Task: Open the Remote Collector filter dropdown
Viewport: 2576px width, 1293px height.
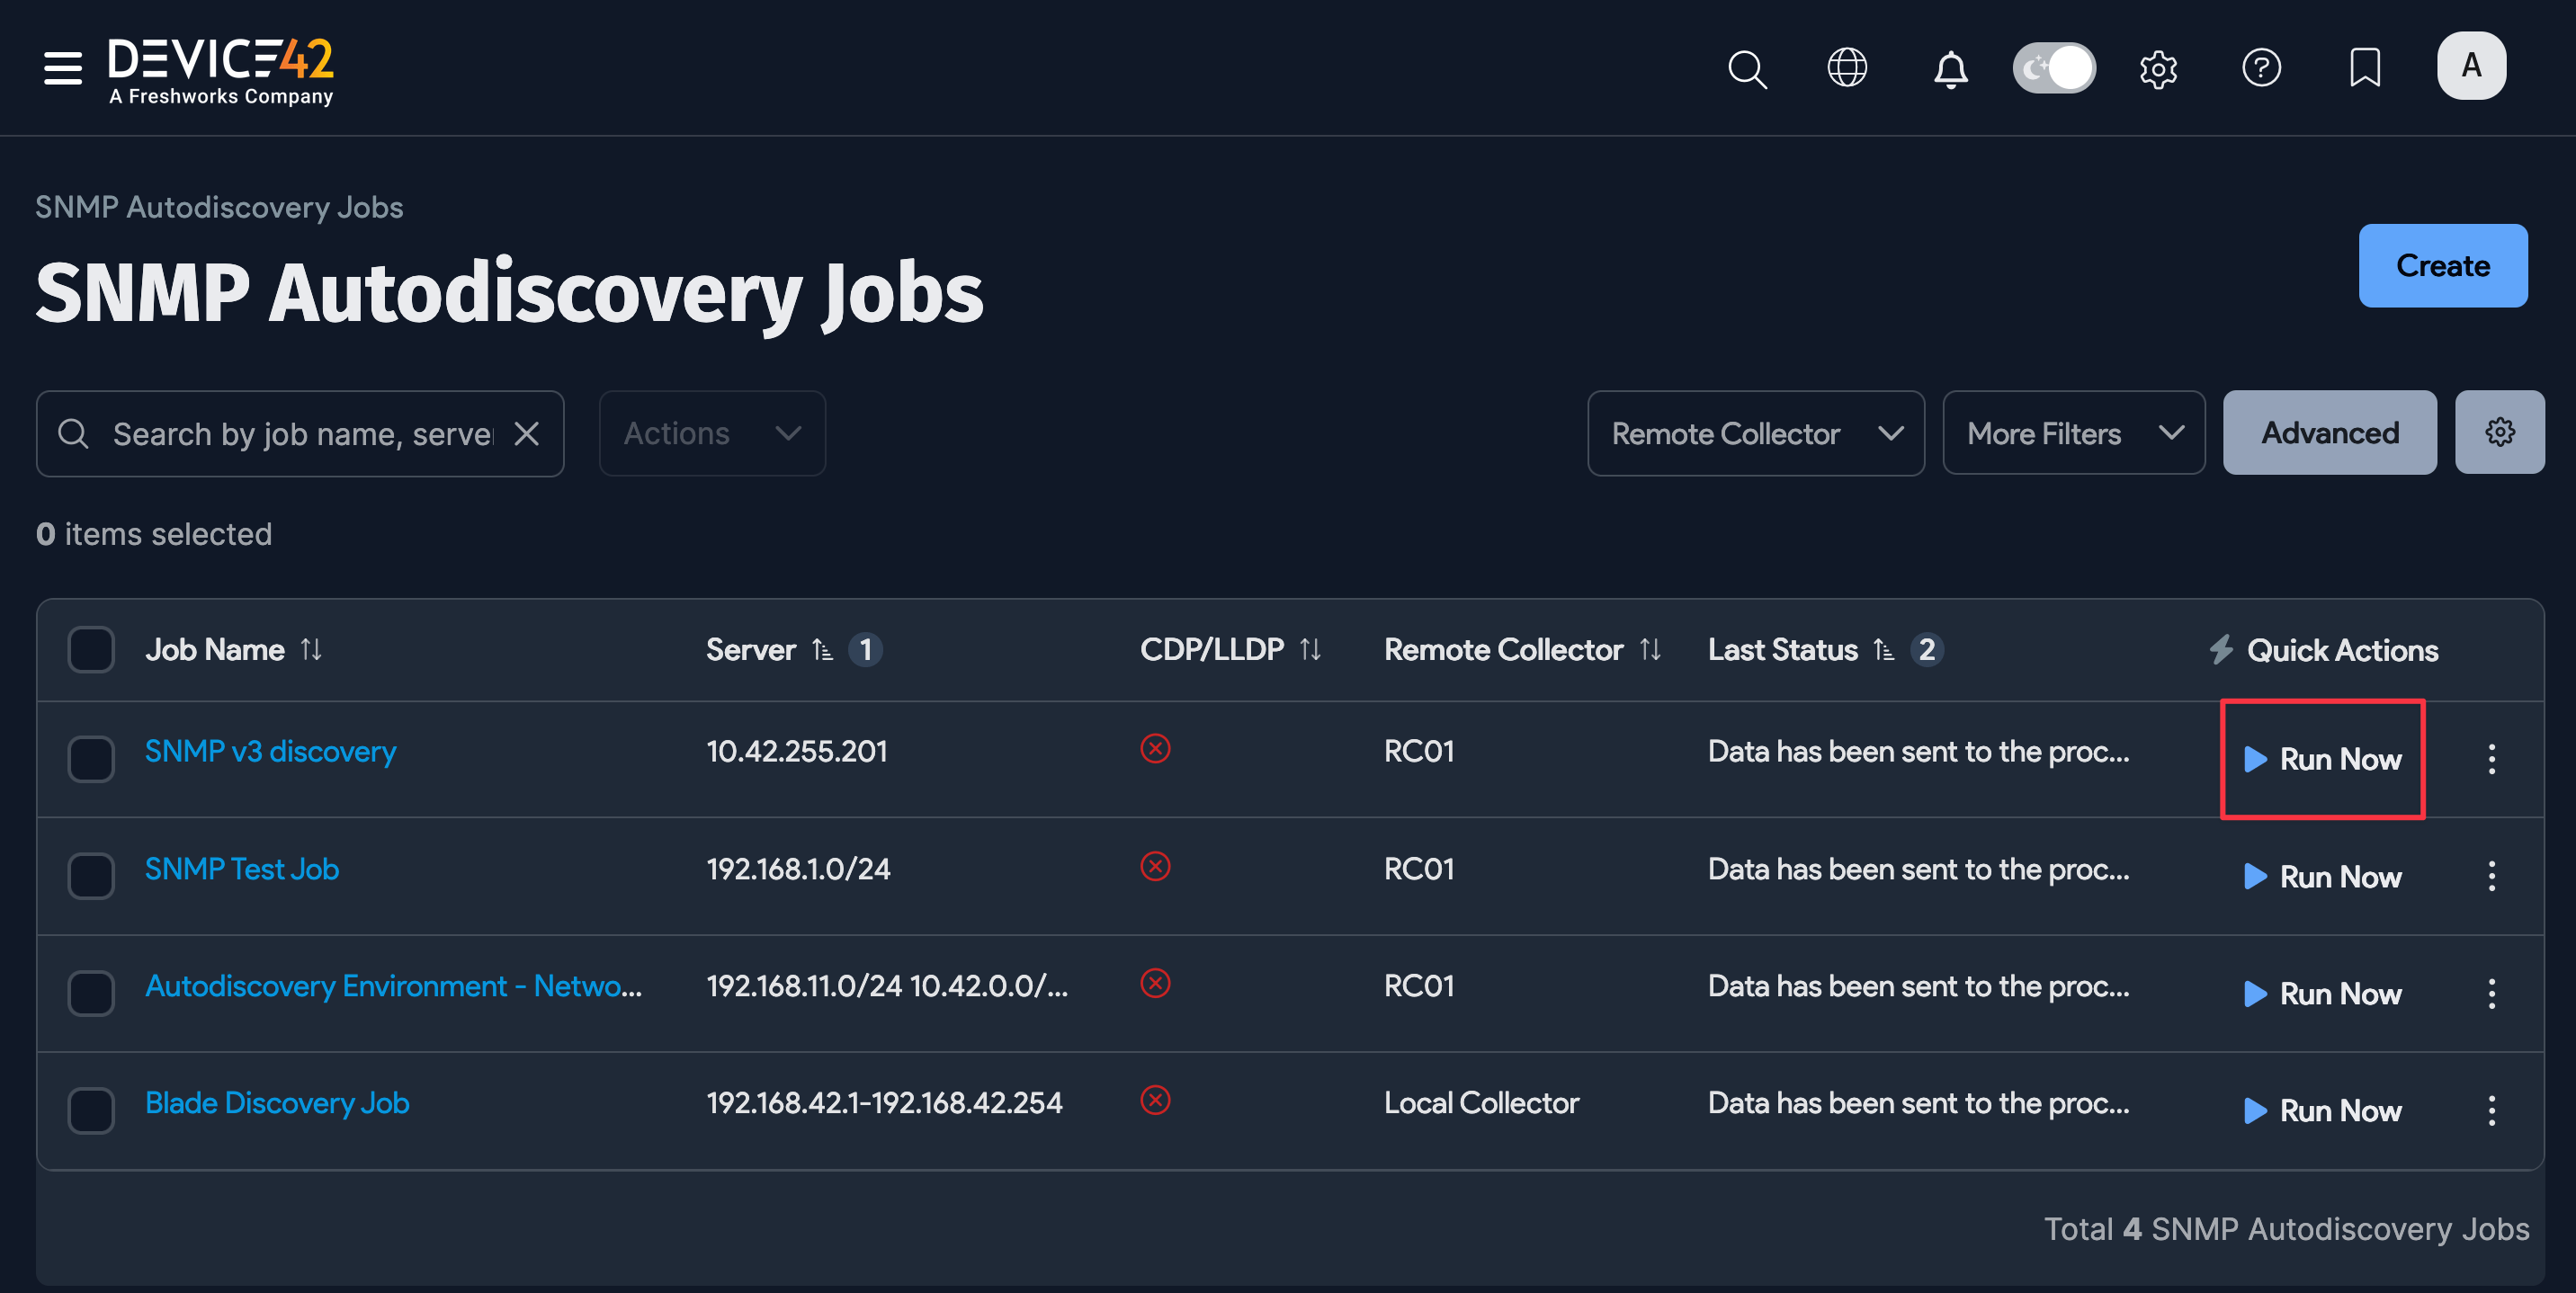Action: click(x=1756, y=433)
